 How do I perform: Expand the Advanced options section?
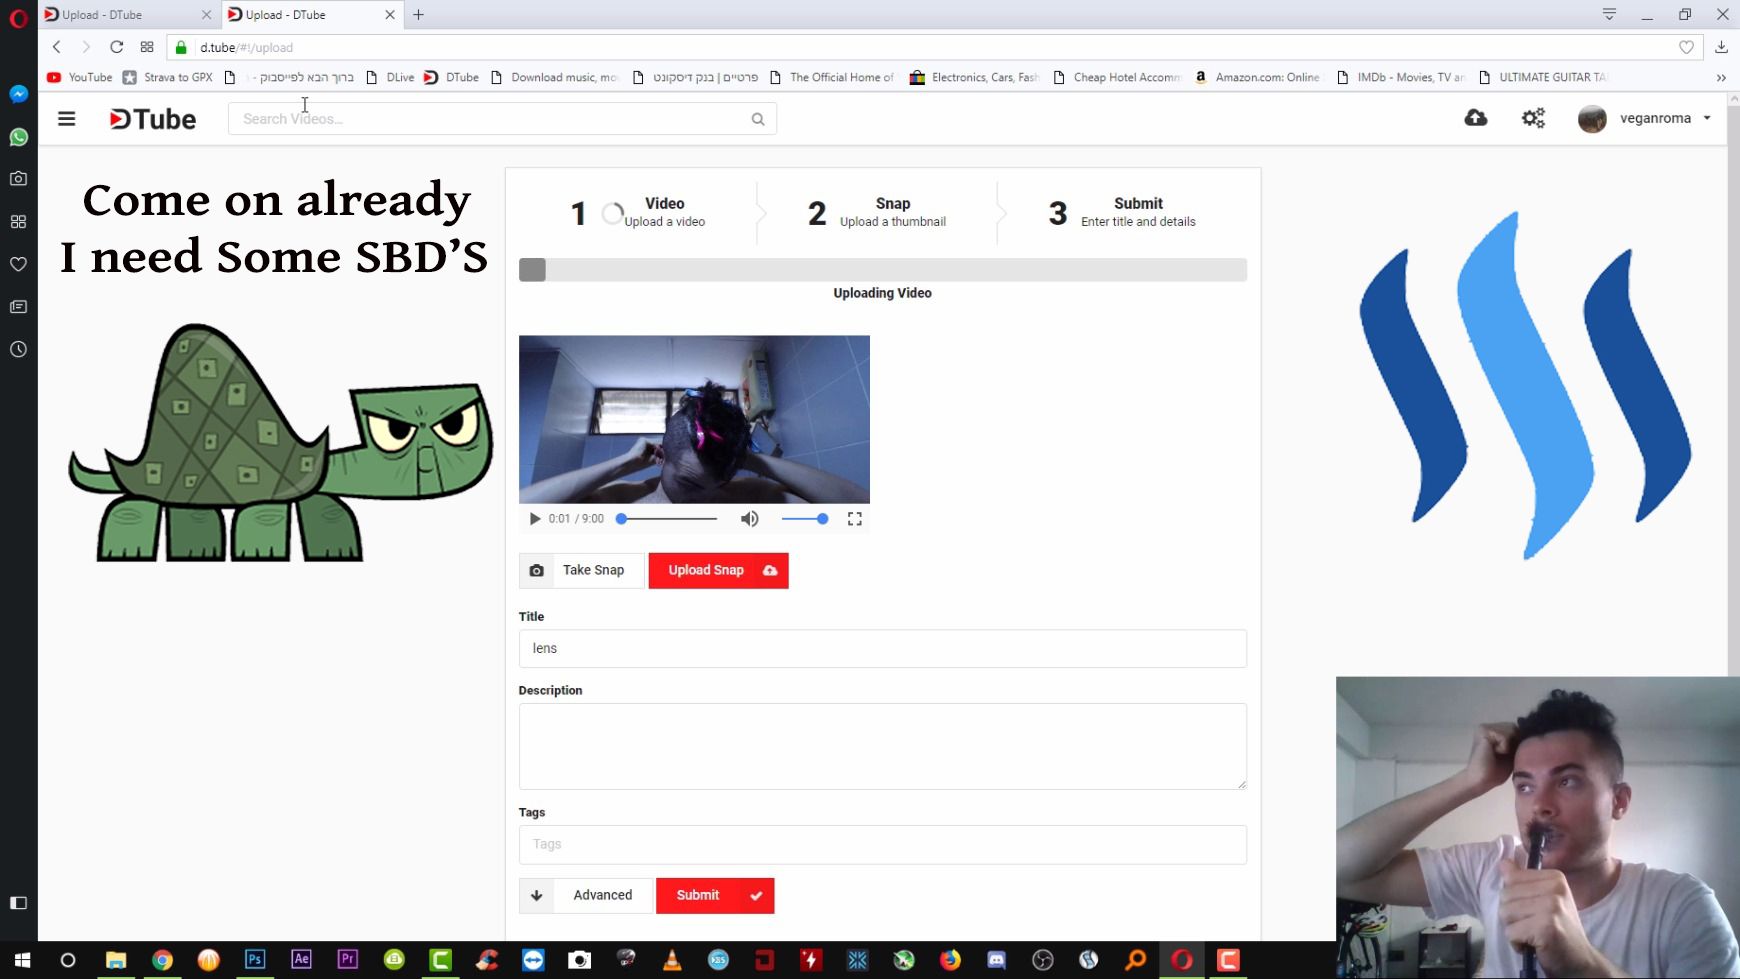pos(586,895)
